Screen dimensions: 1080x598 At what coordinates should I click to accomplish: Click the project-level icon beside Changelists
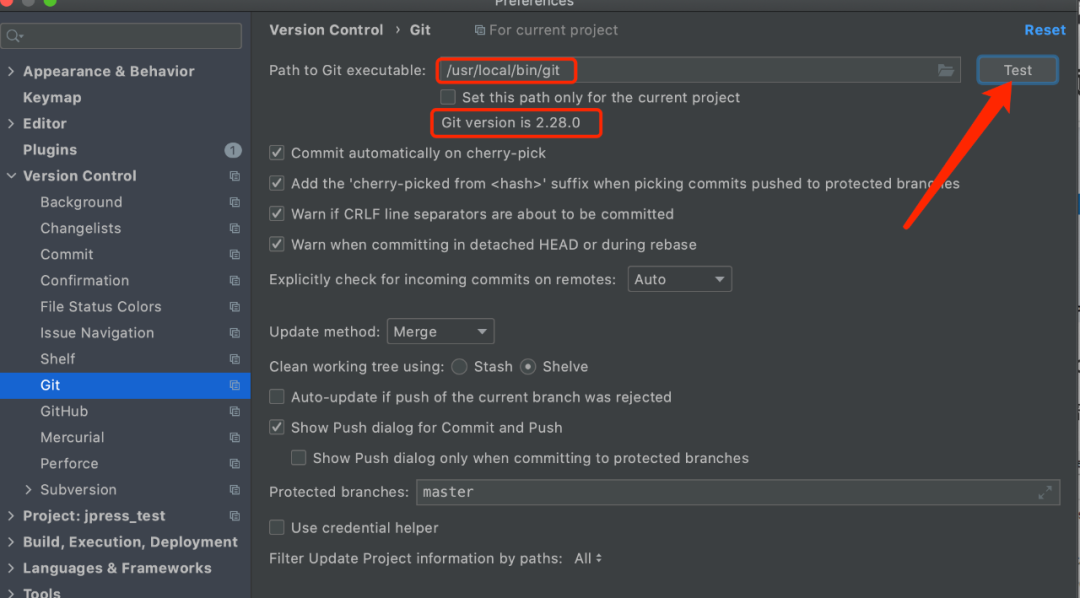pyautogui.click(x=234, y=228)
